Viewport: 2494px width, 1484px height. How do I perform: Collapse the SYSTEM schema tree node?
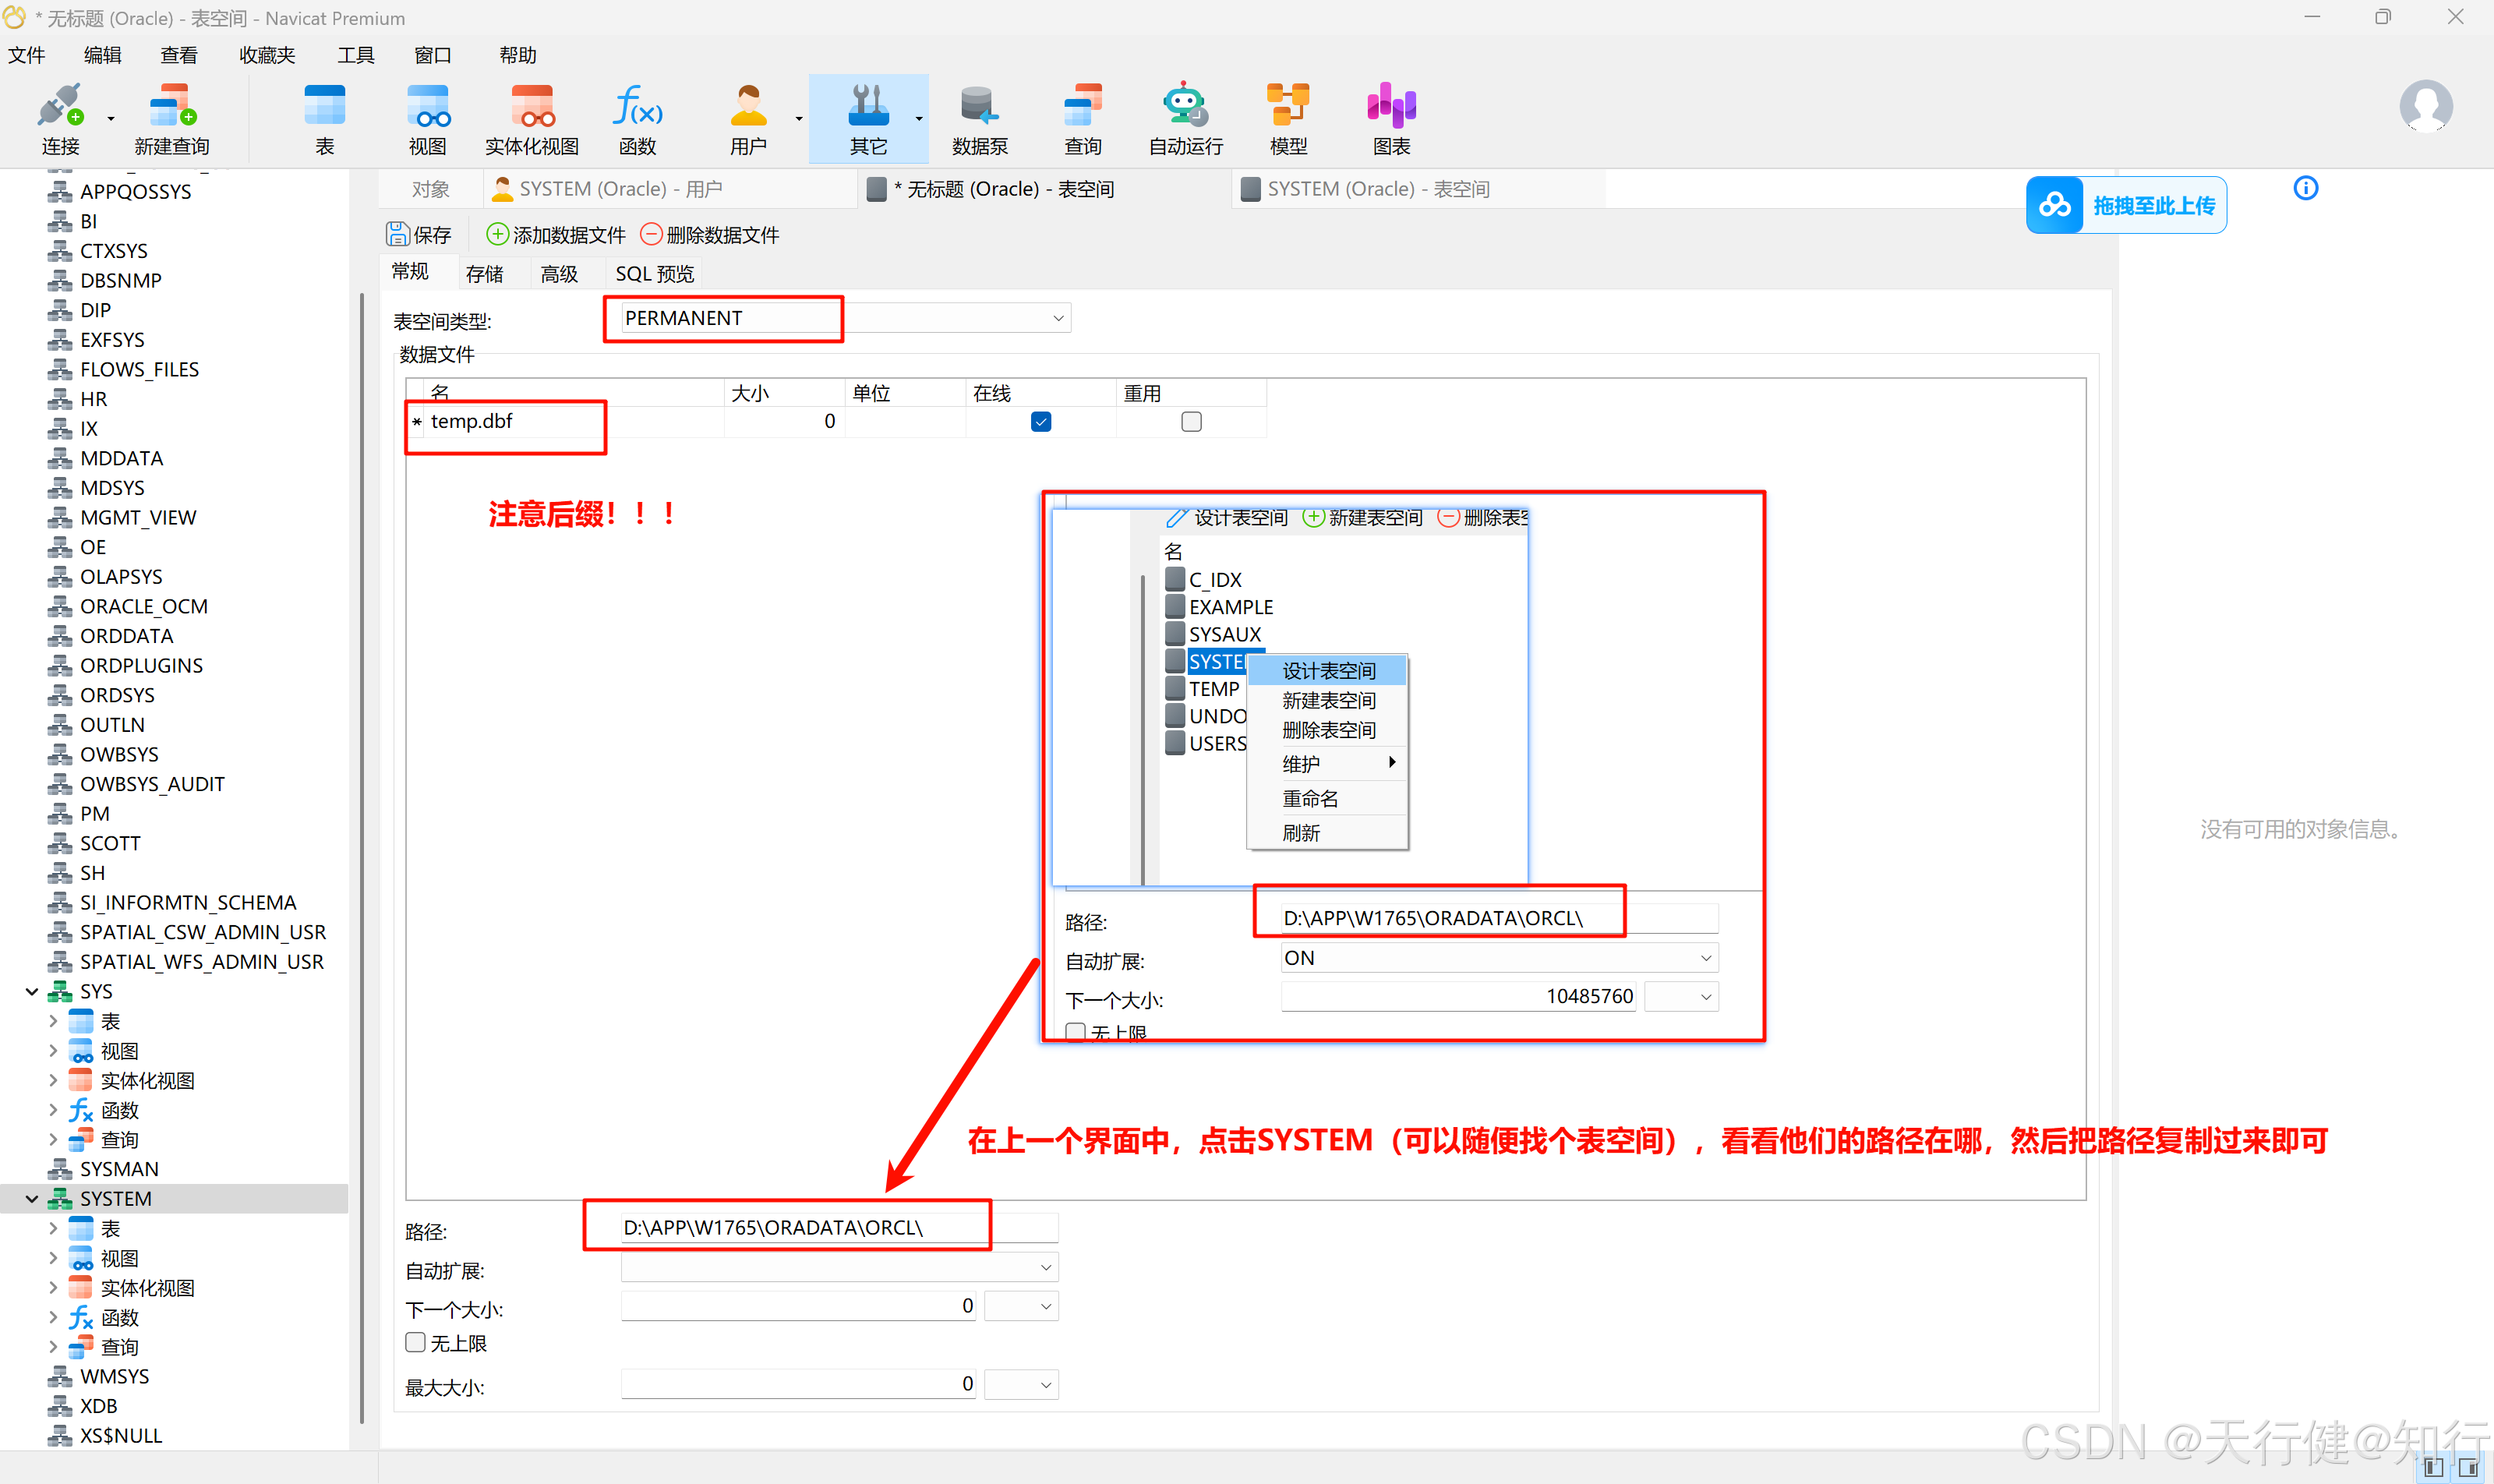pyautogui.click(x=32, y=1198)
